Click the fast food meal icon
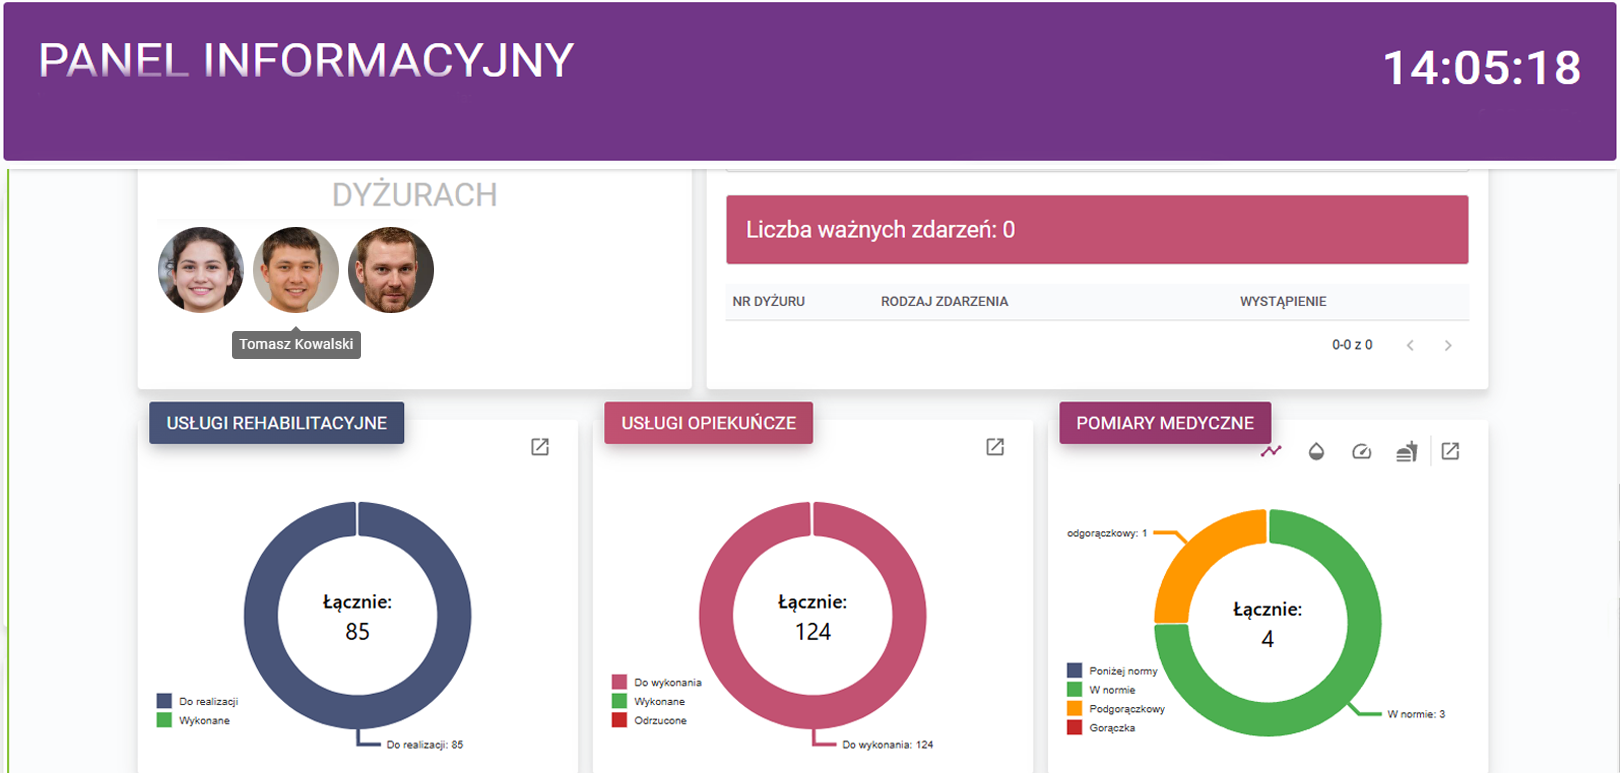 1406,452
